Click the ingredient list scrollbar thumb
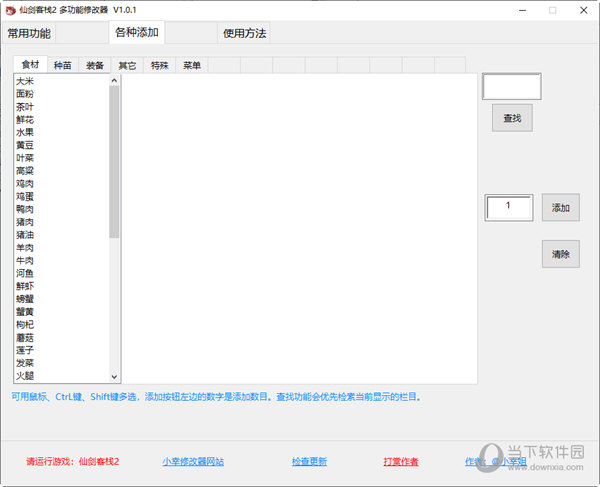 point(114,162)
